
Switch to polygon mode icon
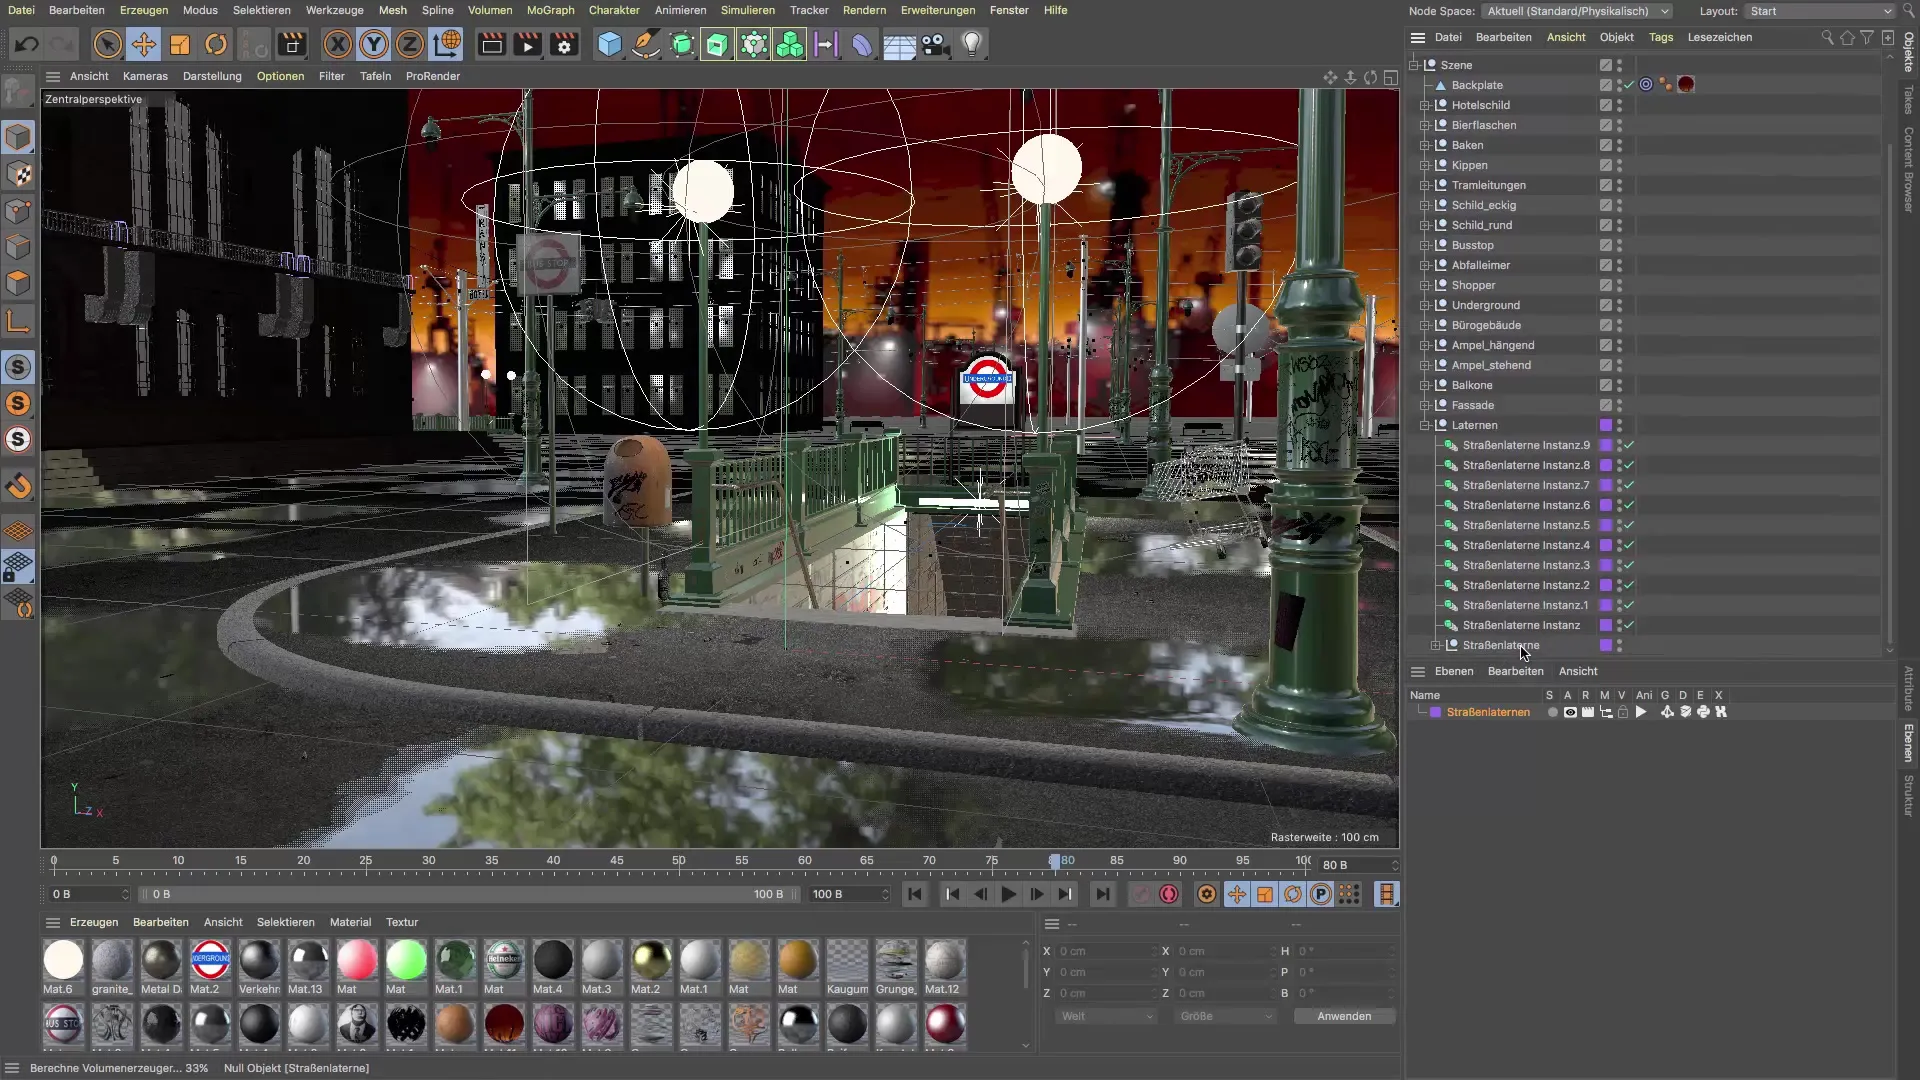tap(18, 283)
